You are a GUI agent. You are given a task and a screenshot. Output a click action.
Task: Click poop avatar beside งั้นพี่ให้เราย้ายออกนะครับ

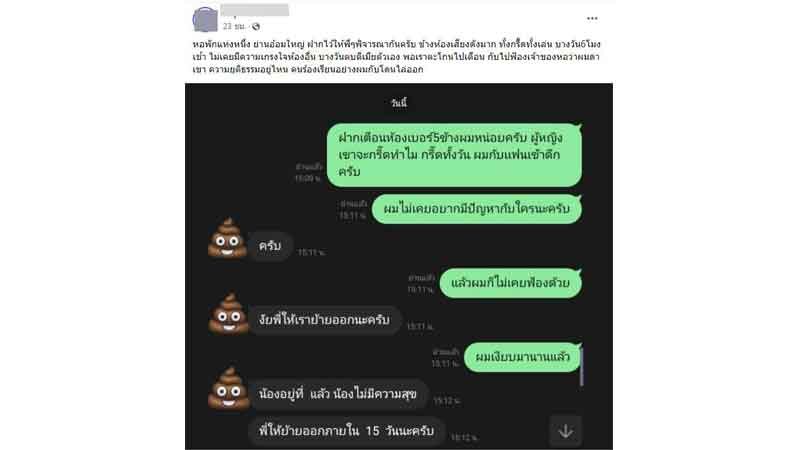coord(229,313)
